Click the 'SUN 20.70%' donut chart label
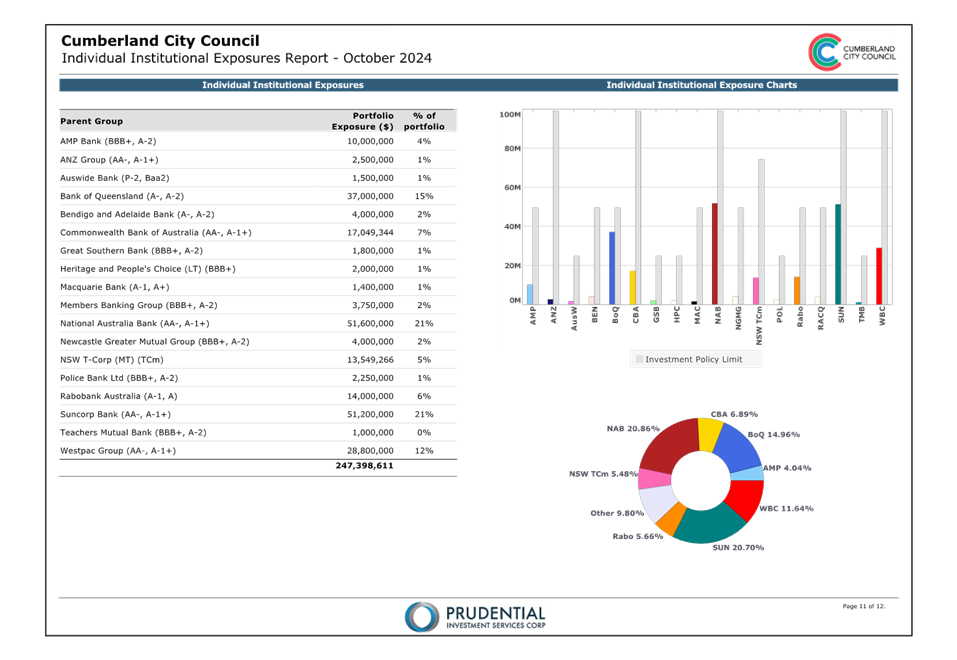 point(739,548)
